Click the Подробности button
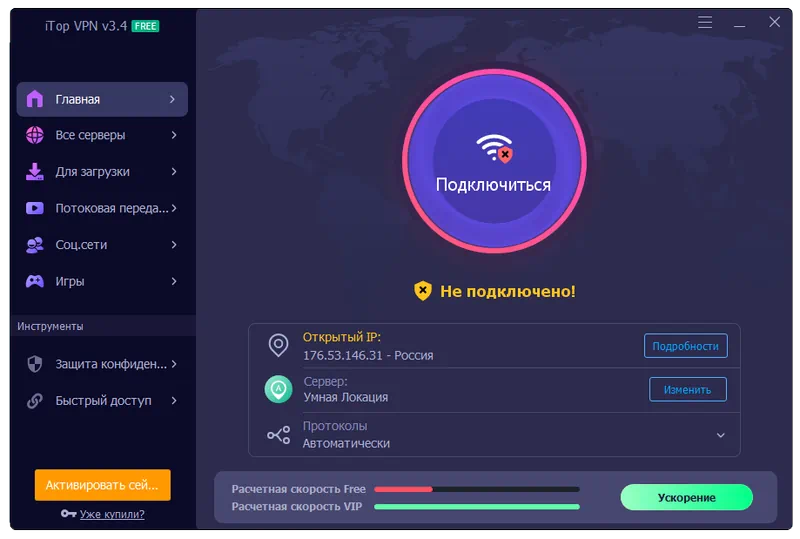Screen dimensions: 800x539 pos(685,346)
